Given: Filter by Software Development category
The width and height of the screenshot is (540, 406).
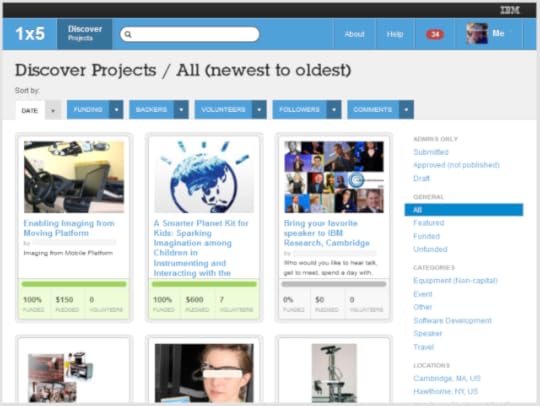Looking at the screenshot, I should pos(453,321).
